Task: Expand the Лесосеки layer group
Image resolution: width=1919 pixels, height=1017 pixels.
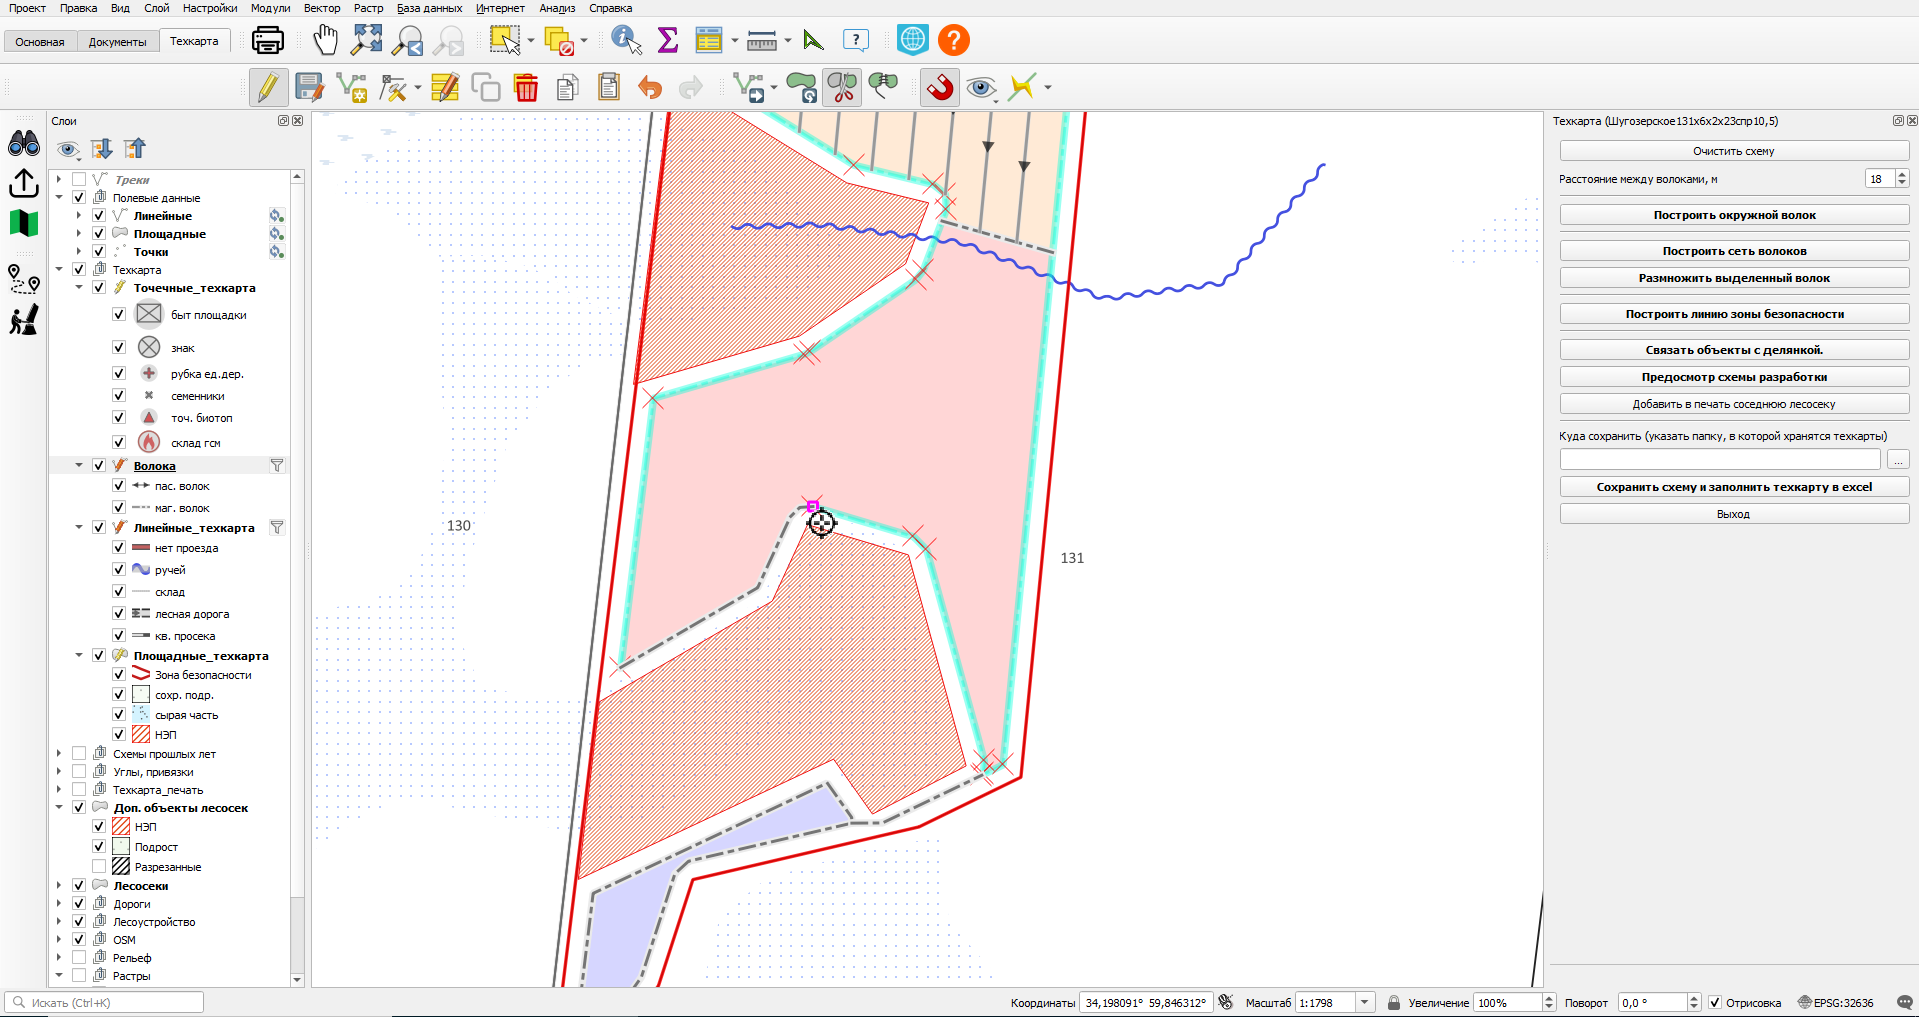Action: coord(59,885)
